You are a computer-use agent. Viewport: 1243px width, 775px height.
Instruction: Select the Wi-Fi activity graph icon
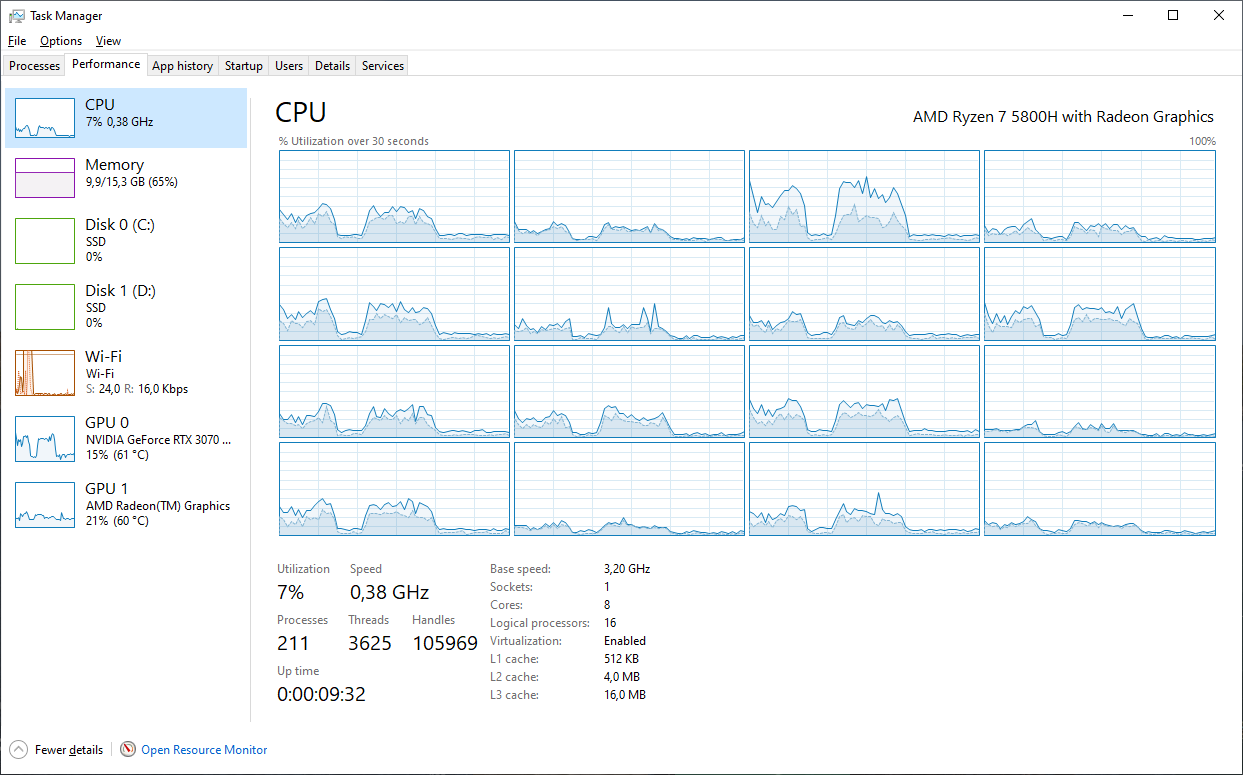click(x=44, y=372)
